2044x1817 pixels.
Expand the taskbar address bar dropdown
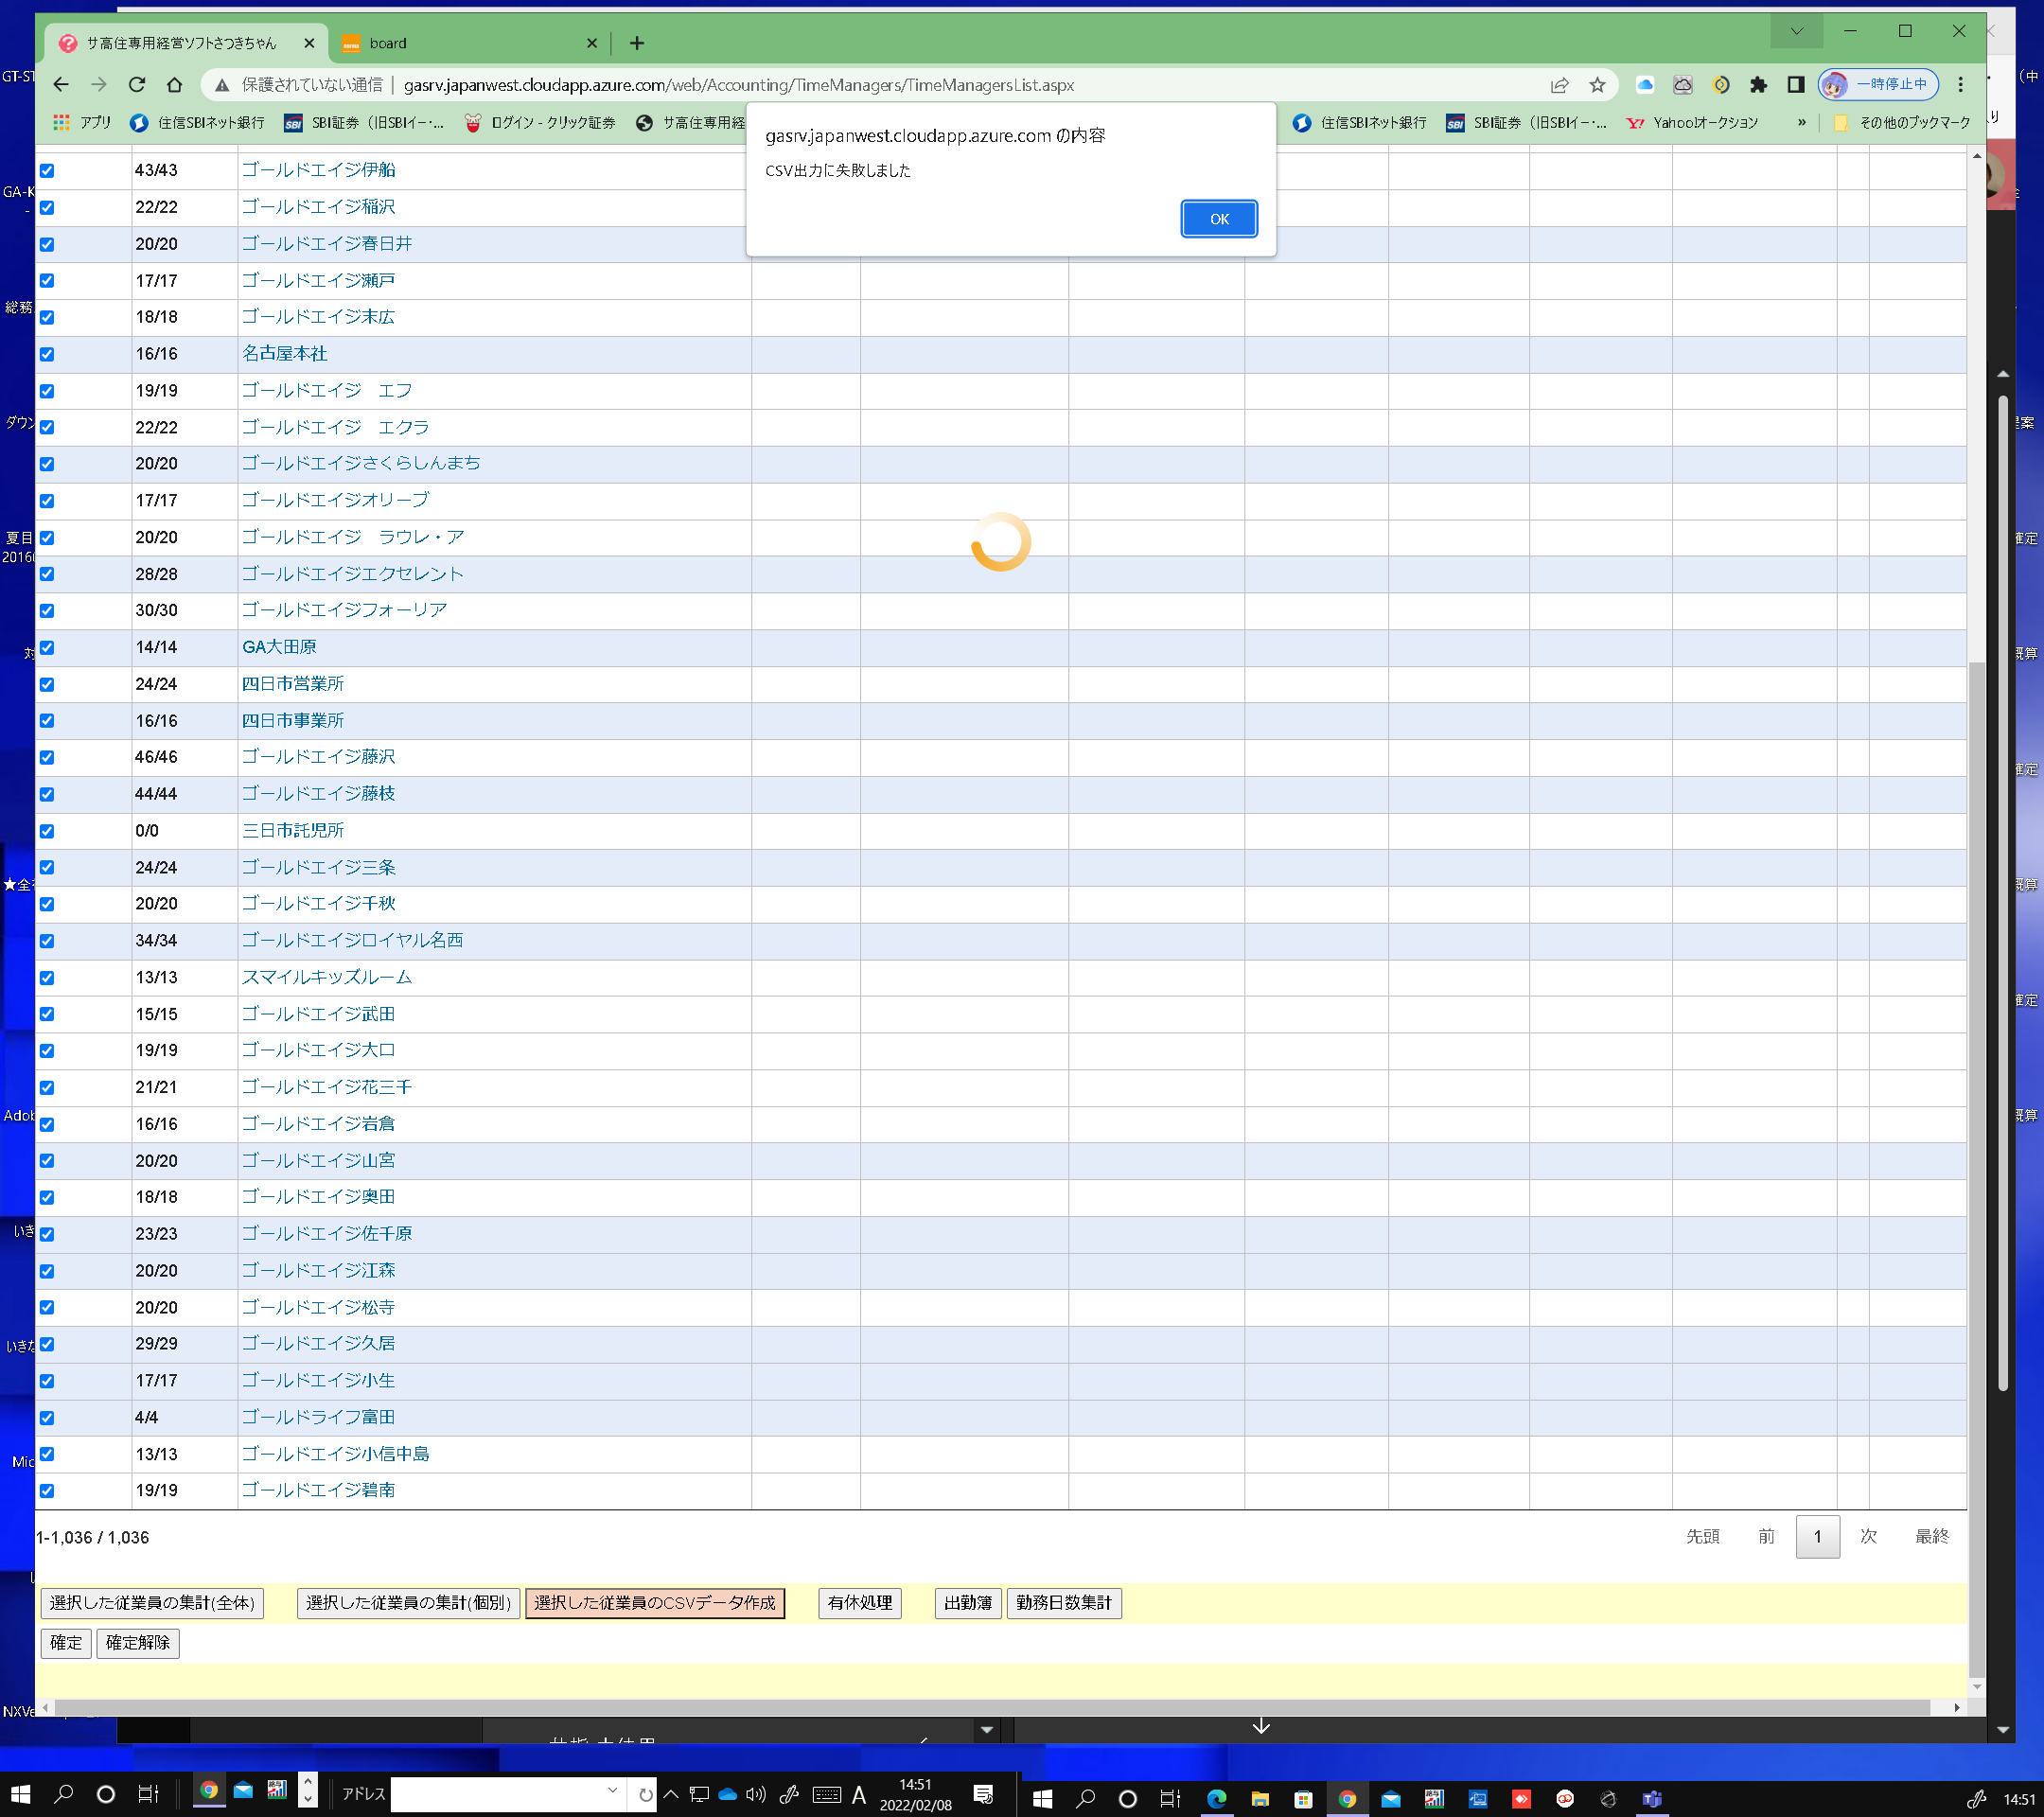612,1791
